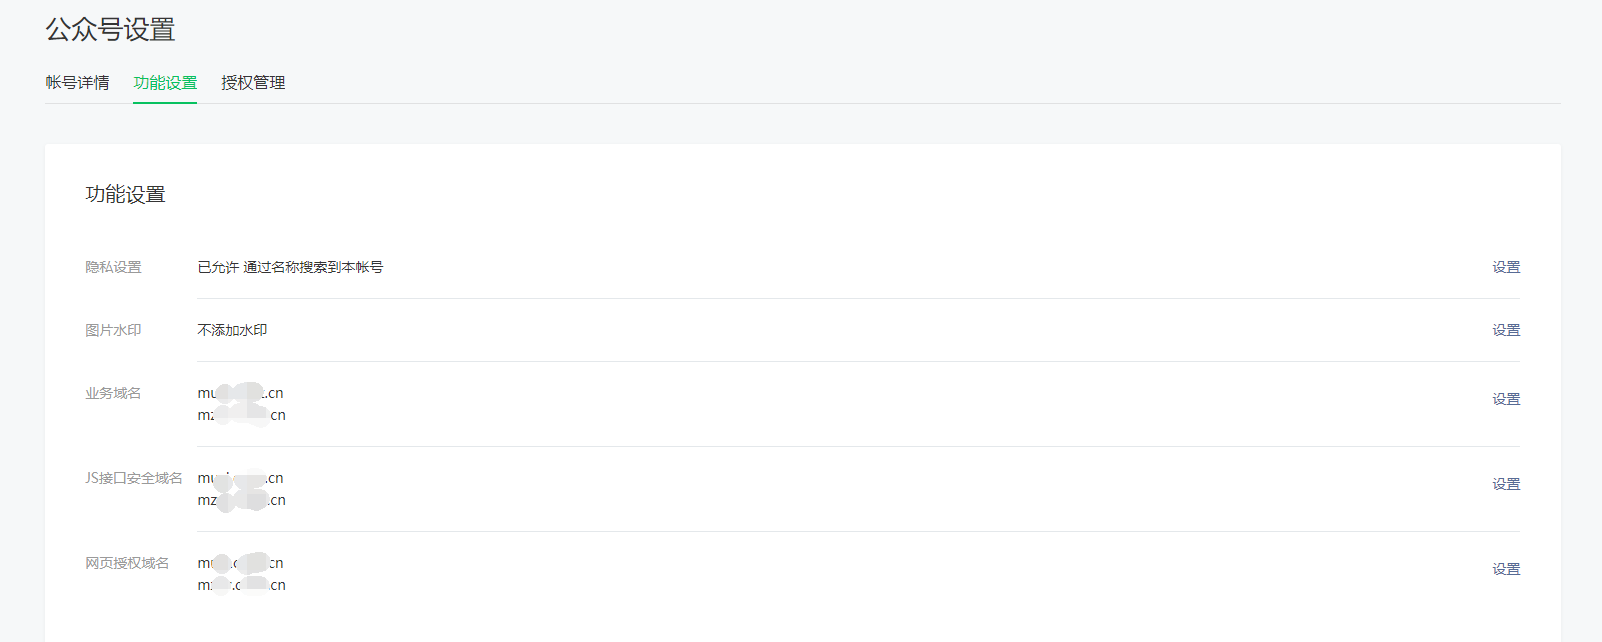Image resolution: width=1602 pixels, height=642 pixels.
Task: Click 设置 link for 隐私设置 row
Action: (1506, 267)
